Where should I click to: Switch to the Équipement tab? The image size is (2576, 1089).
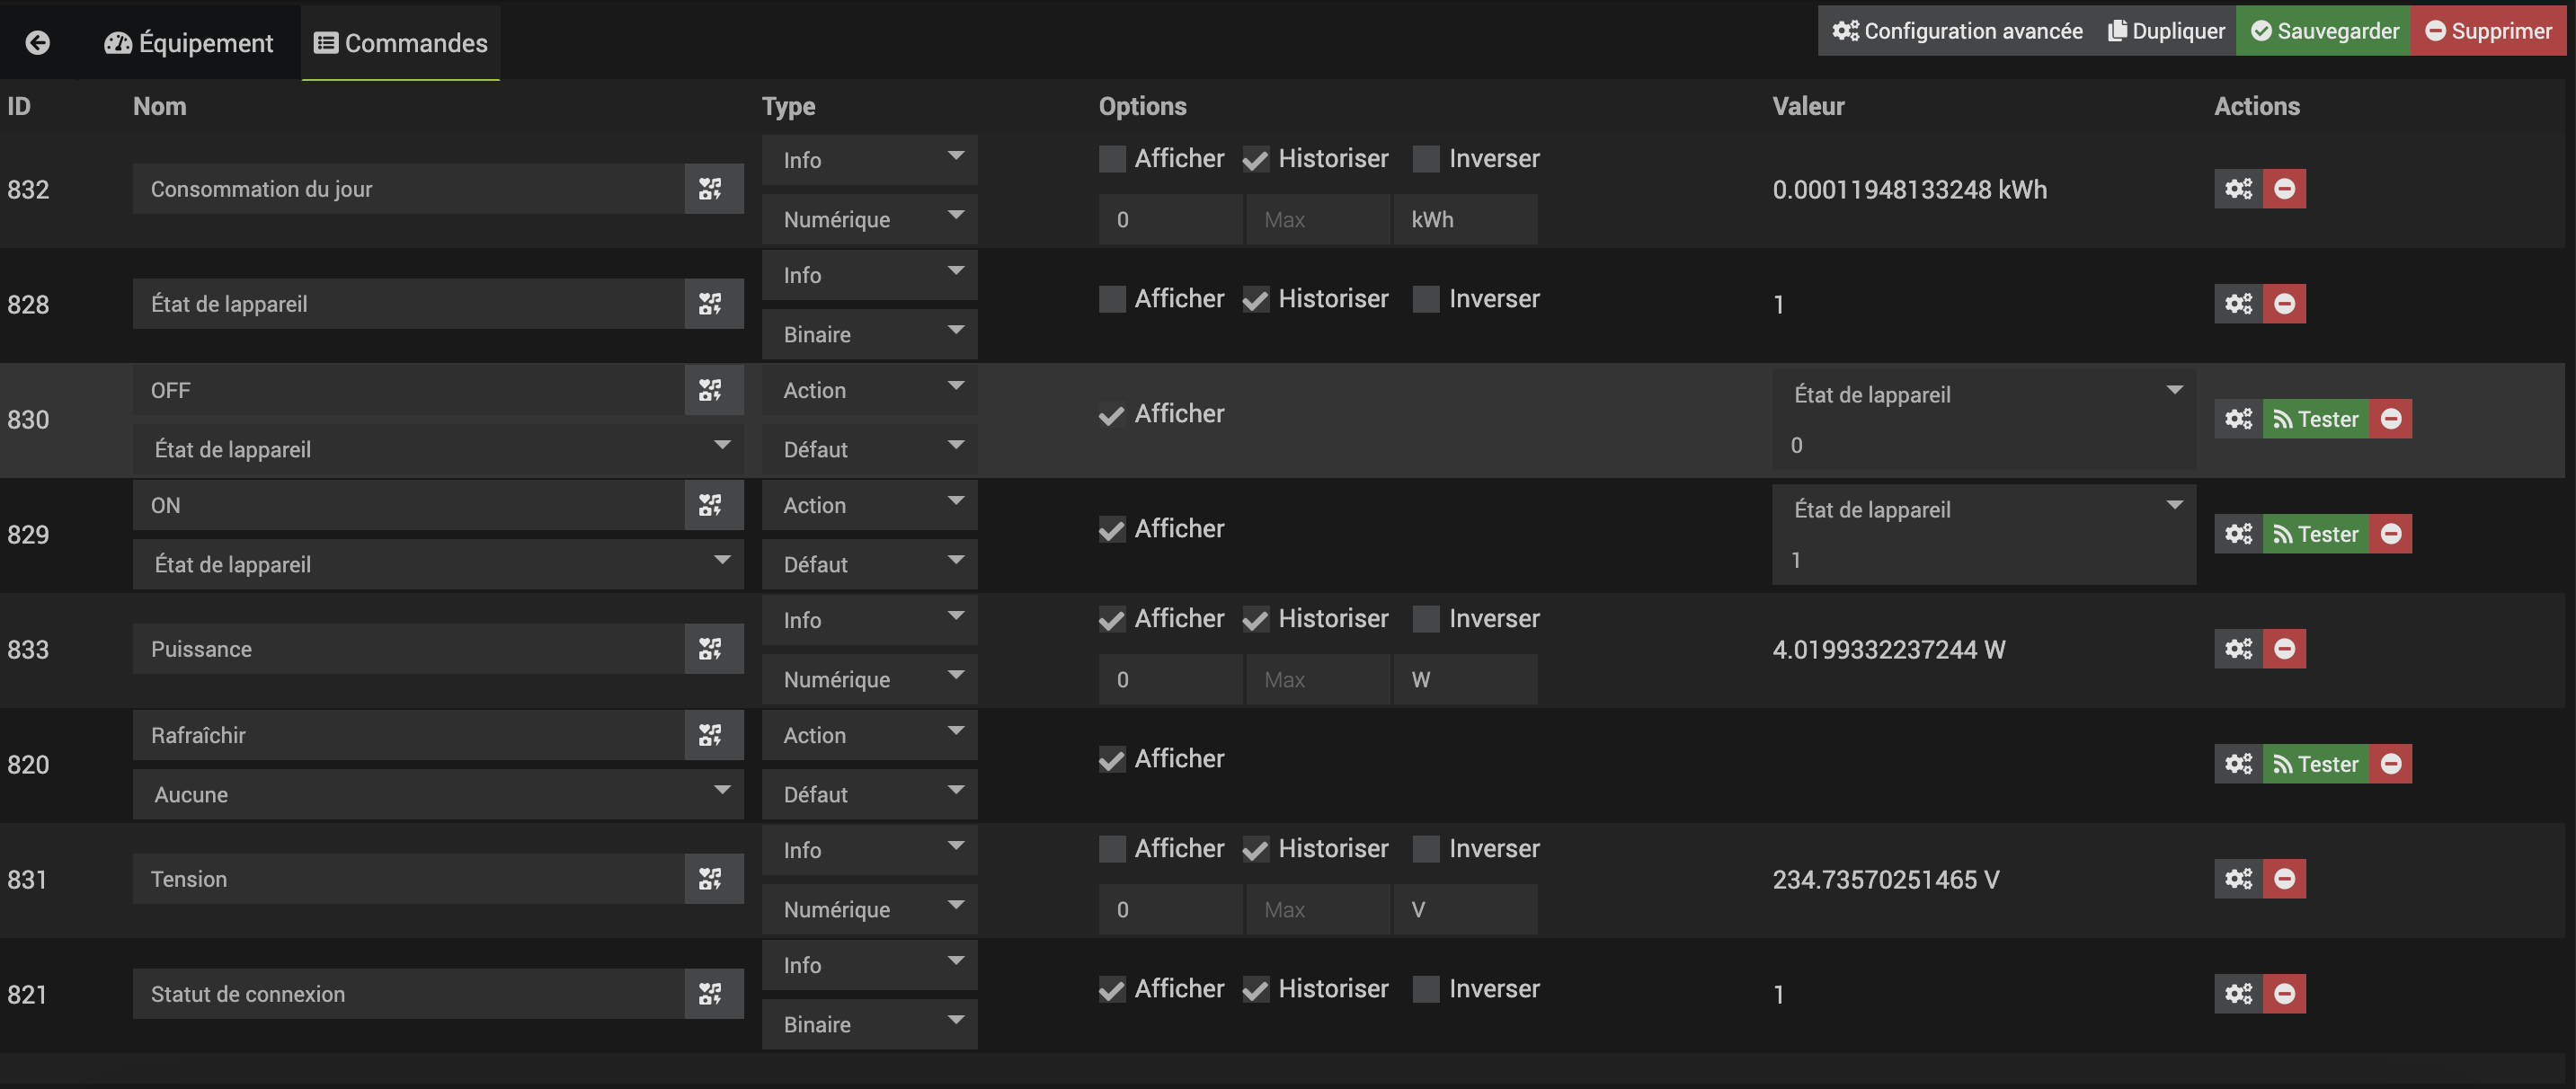(189, 42)
